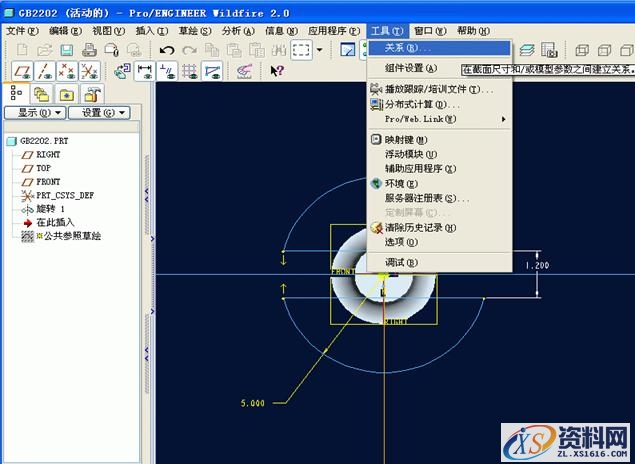Open the 草绘 menu

(x=195, y=31)
